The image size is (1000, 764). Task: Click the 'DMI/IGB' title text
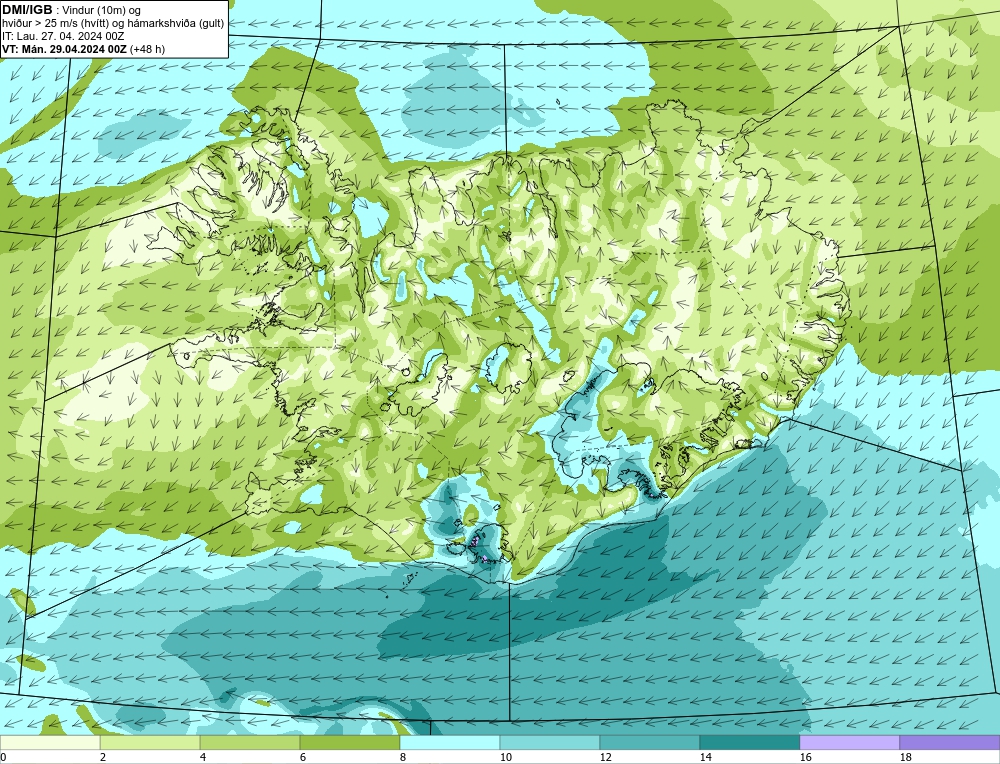pyautogui.click(x=27, y=10)
